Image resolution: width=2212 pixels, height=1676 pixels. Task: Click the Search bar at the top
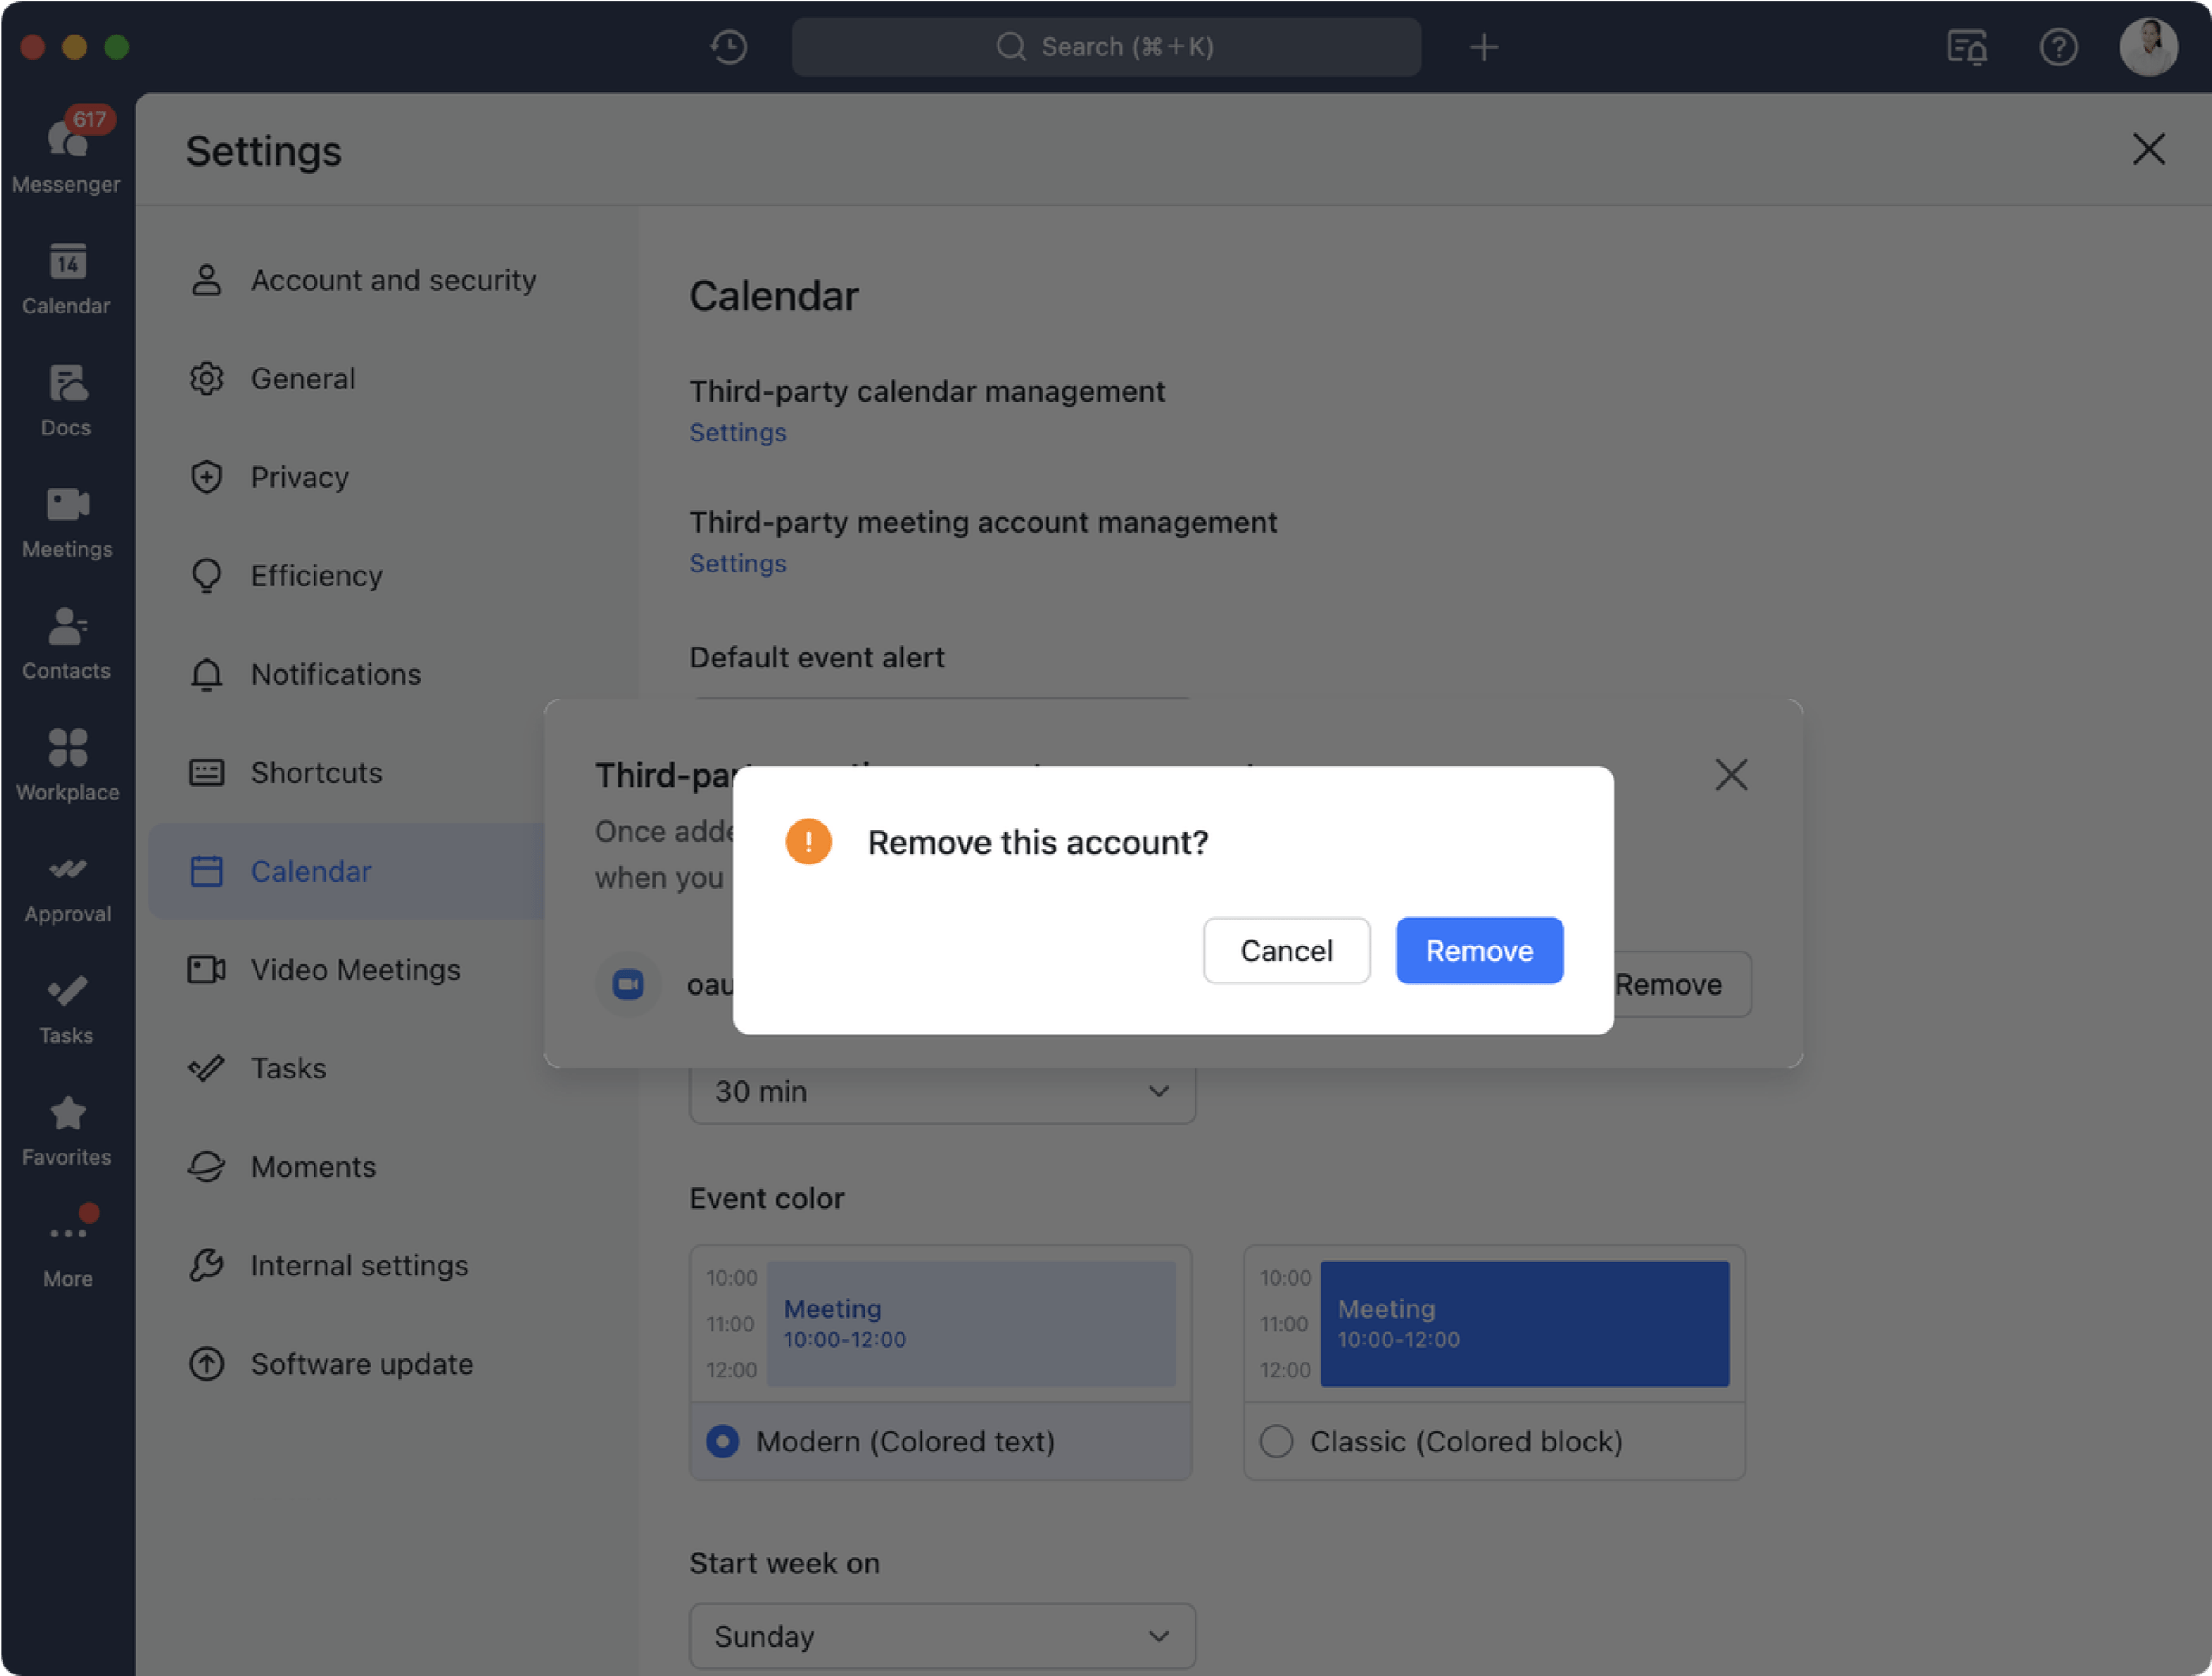tap(1106, 46)
